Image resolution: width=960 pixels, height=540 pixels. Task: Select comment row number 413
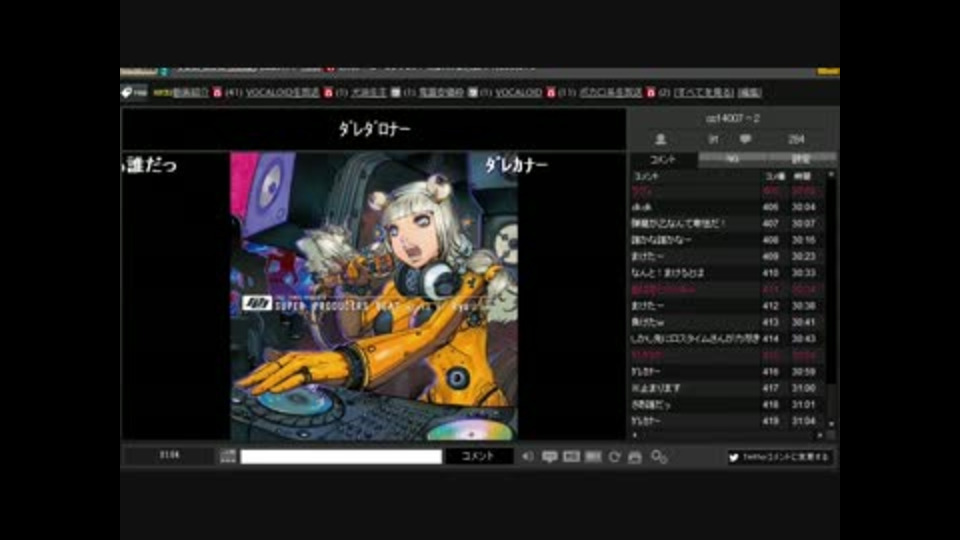(x=727, y=322)
